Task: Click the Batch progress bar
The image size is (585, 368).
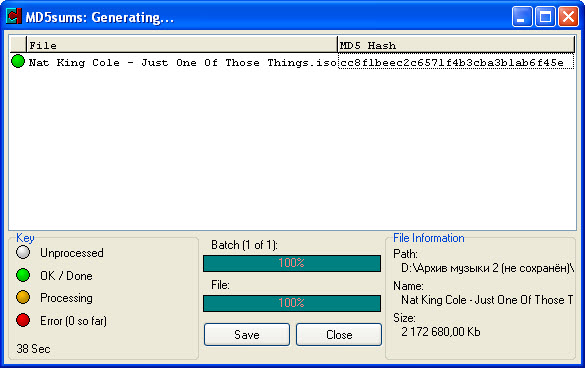Action: [292, 263]
